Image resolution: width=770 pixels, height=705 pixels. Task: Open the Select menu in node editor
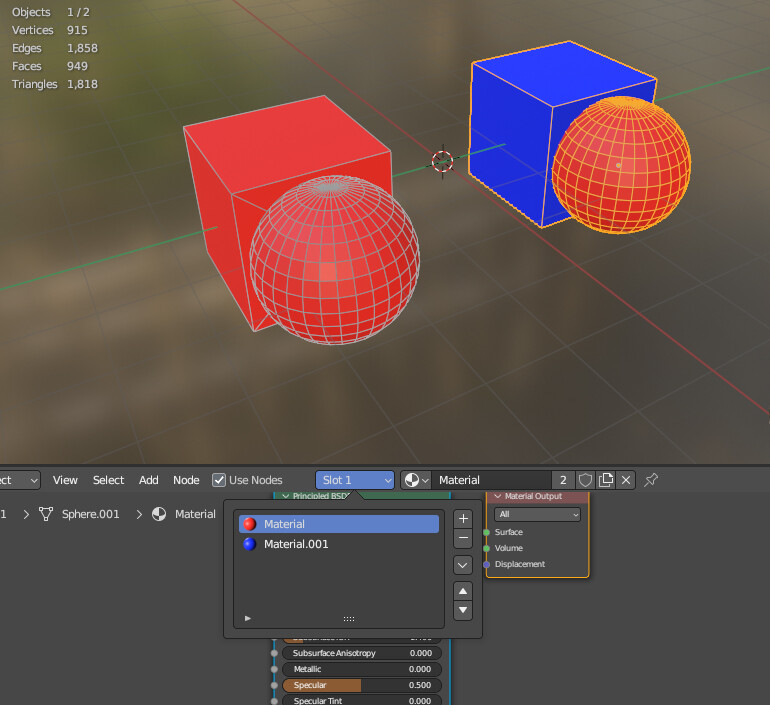(x=108, y=480)
